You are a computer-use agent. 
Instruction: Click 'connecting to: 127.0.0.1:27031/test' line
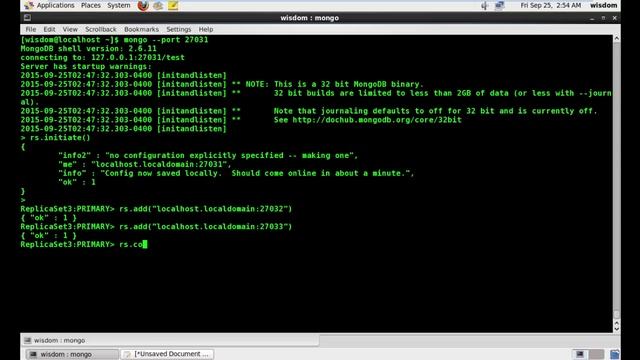click(x=102, y=58)
